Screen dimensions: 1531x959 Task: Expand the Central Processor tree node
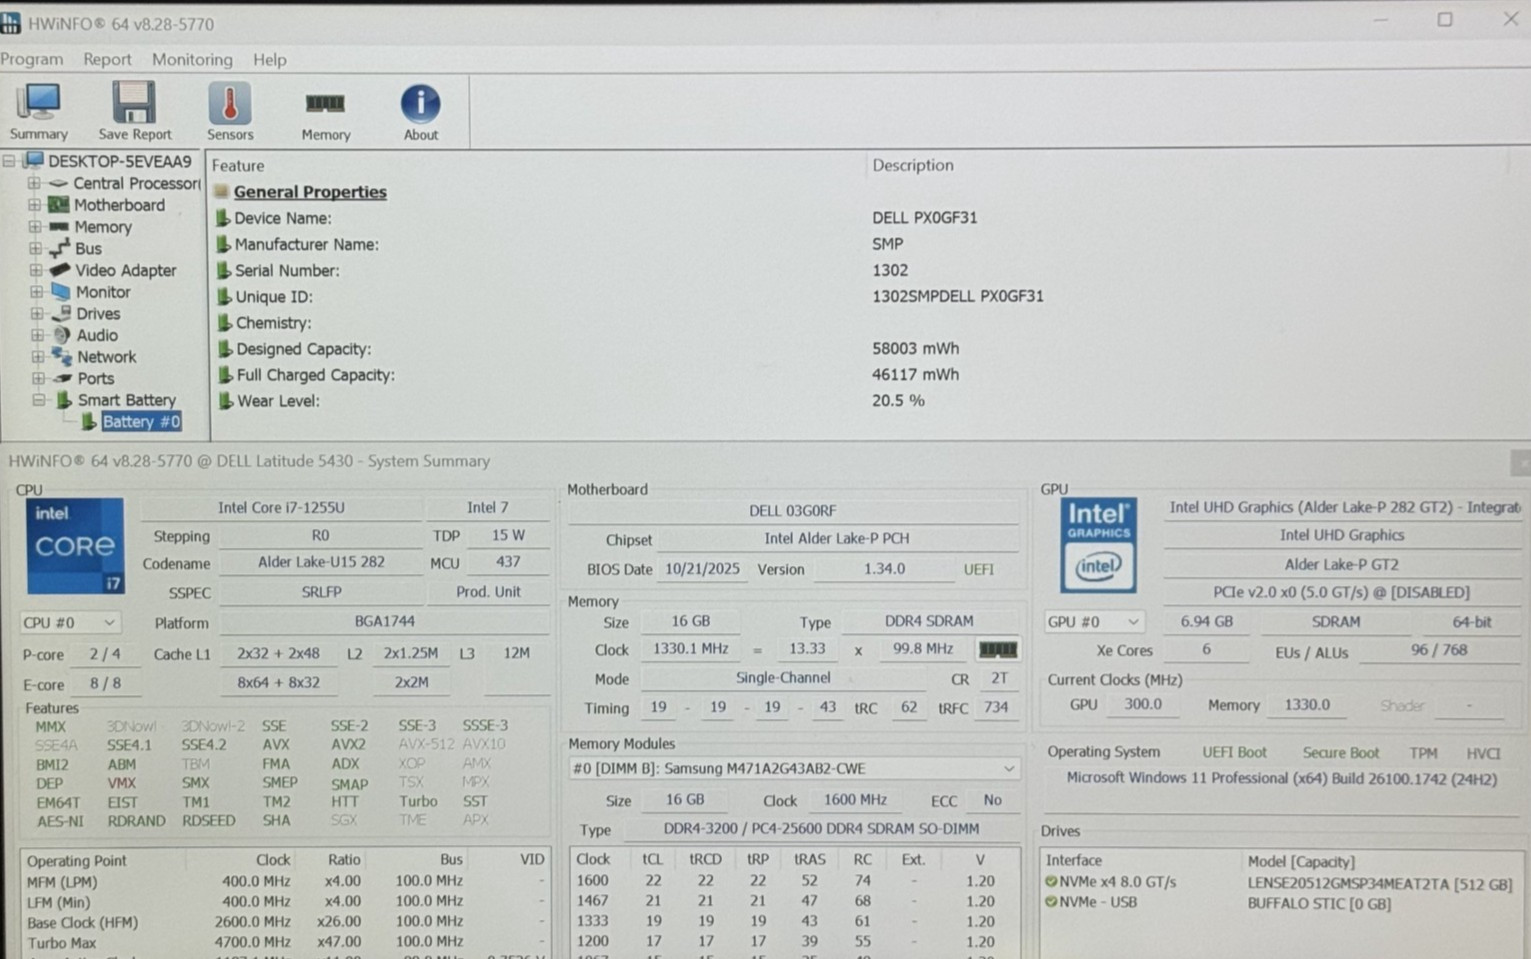coord(34,183)
